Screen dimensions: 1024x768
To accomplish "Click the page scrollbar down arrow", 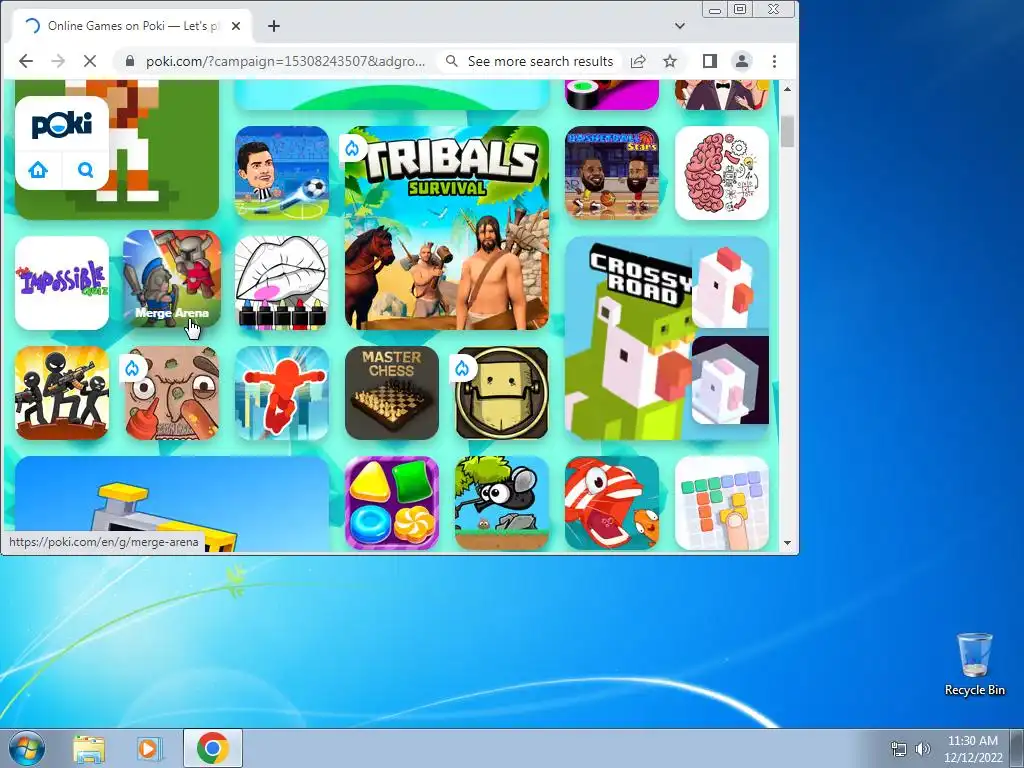I will coord(788,543).
